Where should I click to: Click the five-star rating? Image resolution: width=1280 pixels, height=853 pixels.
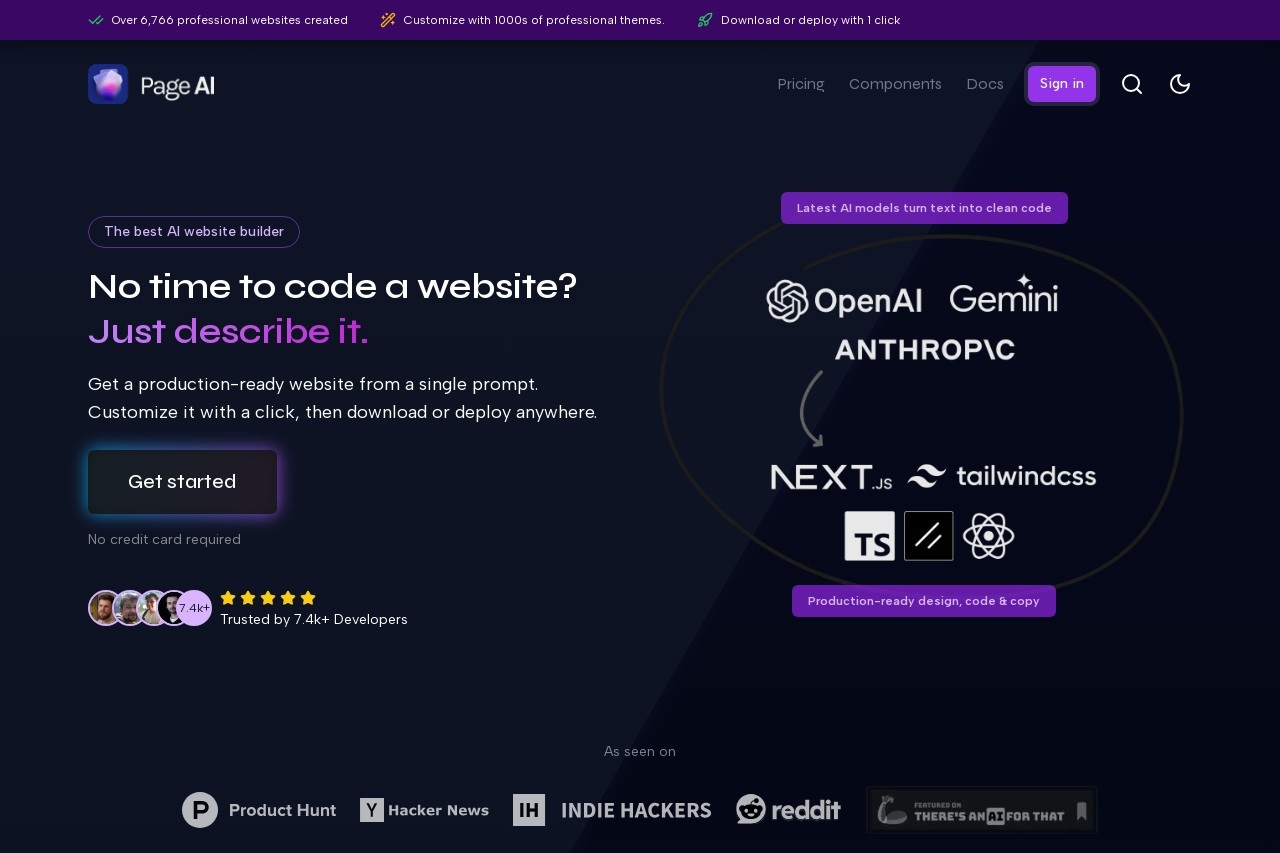[268, 598]
